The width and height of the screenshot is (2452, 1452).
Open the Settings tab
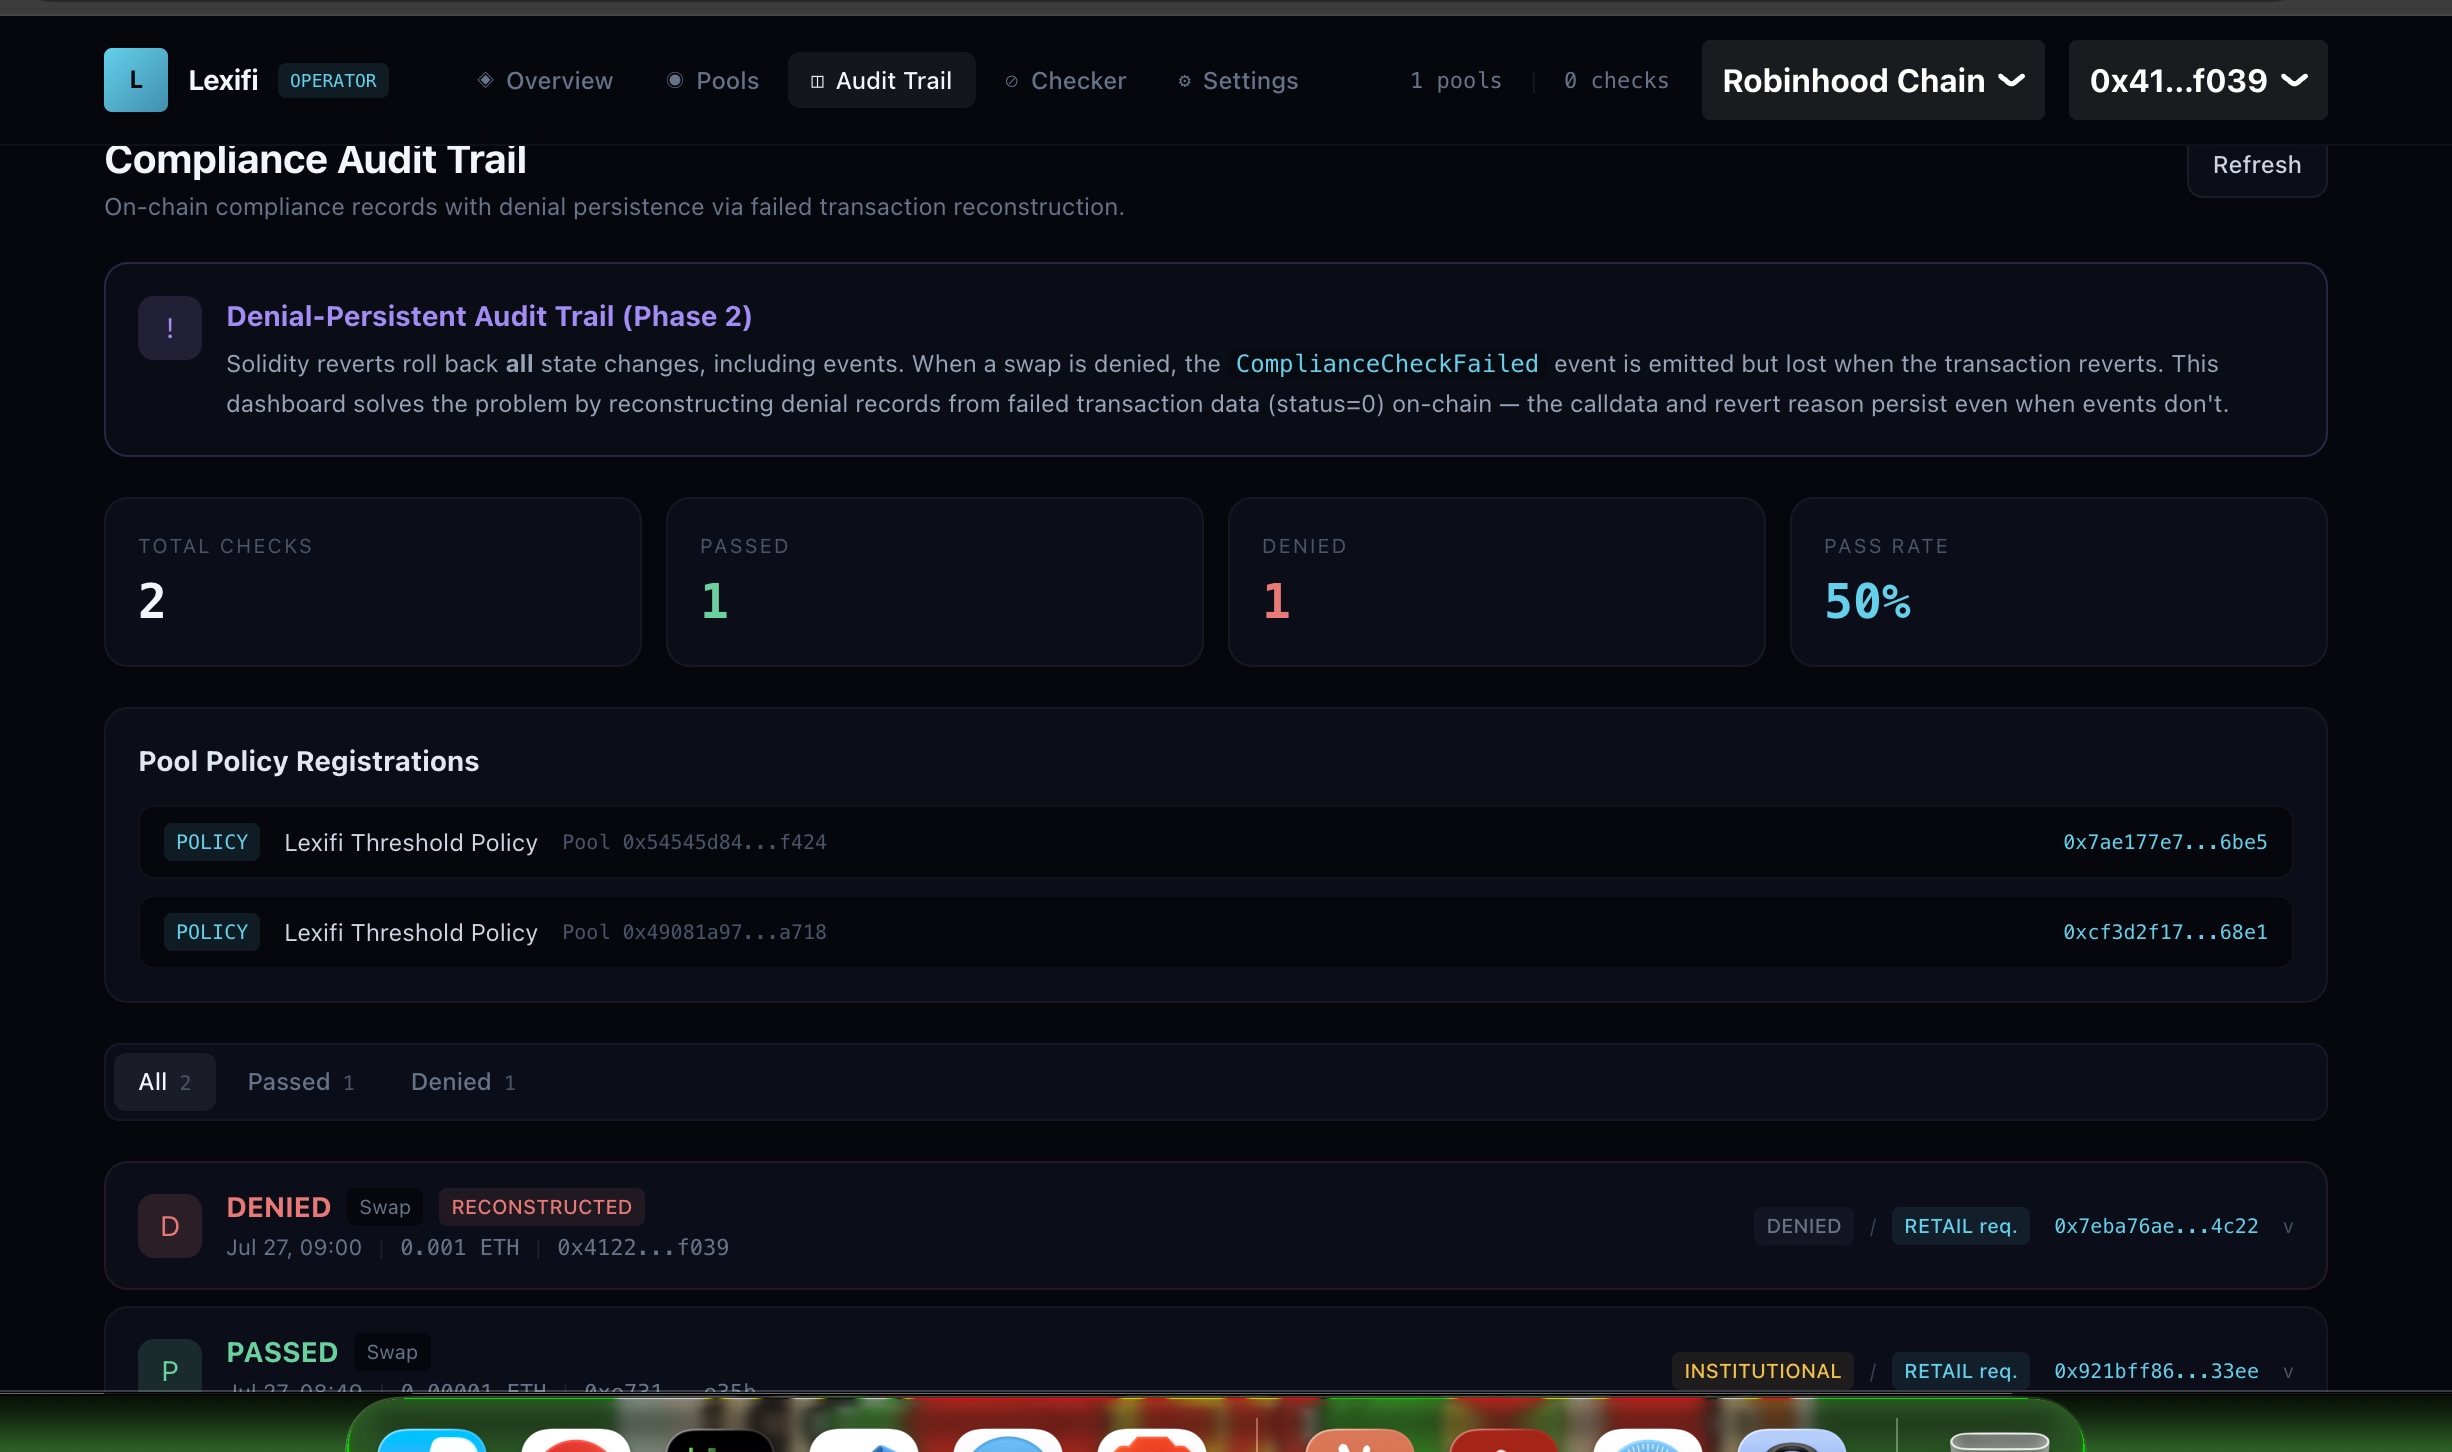[1238, 80]
